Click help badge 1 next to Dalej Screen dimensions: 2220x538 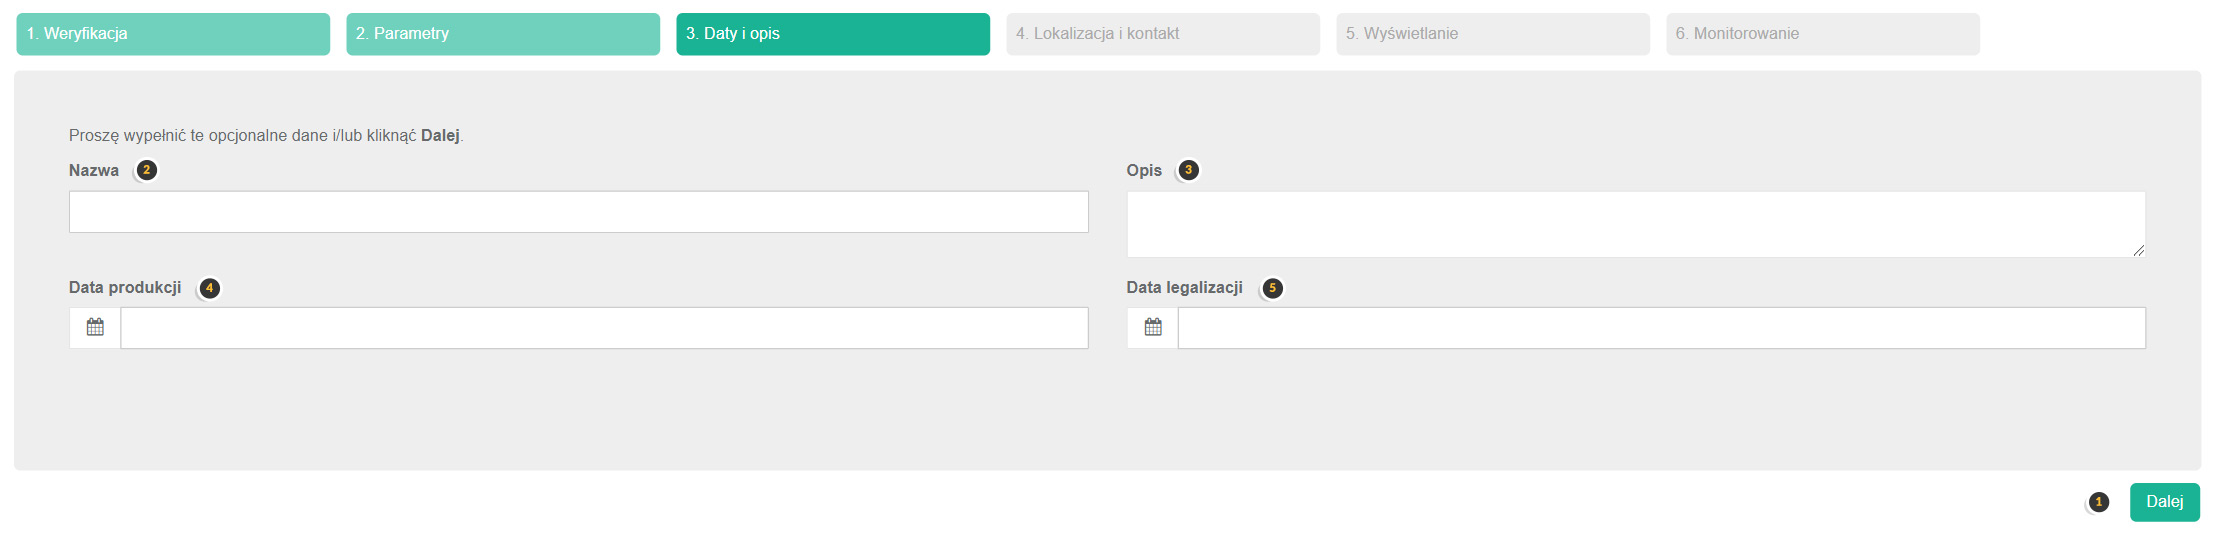pyautogui.click(x=2099, y=502)
